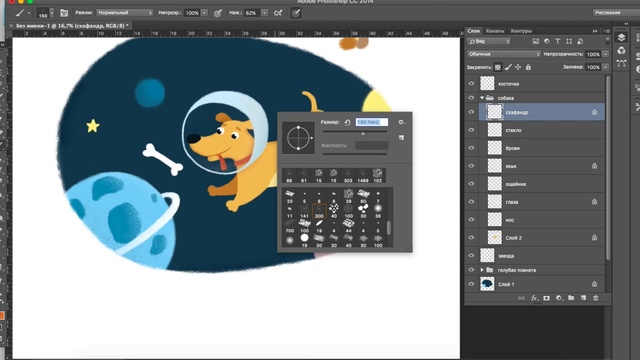Collapse the Layers panel with double arrows
The height and width of the screenshot is (360, 640).
[595, 31]
